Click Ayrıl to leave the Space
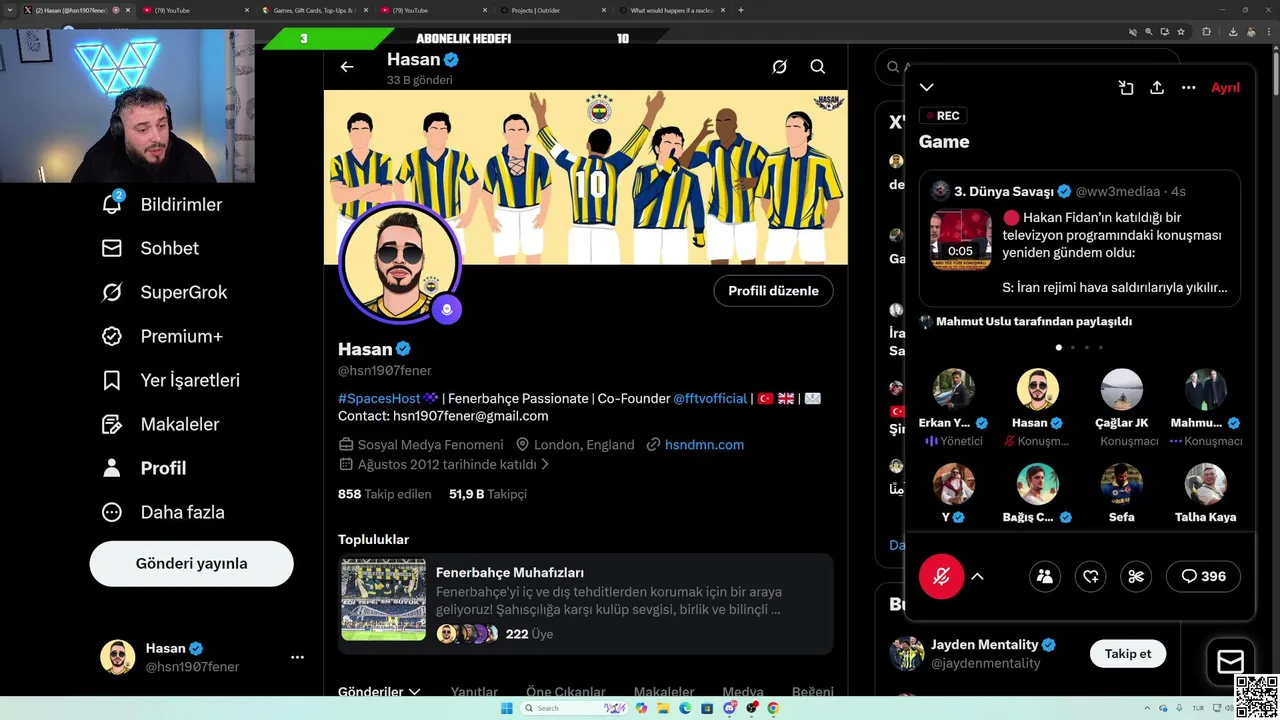 [x=1225, y=88]
